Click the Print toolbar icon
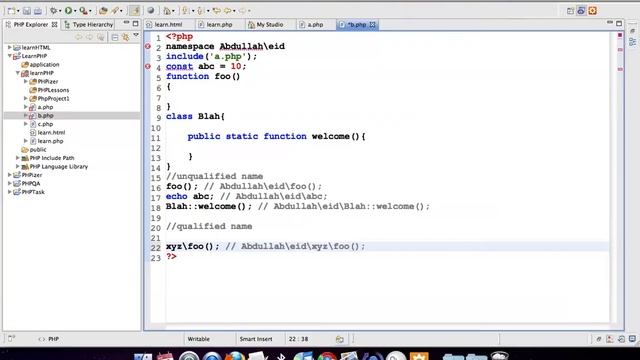This screenshot has width=640, height=360. point(38,11)
